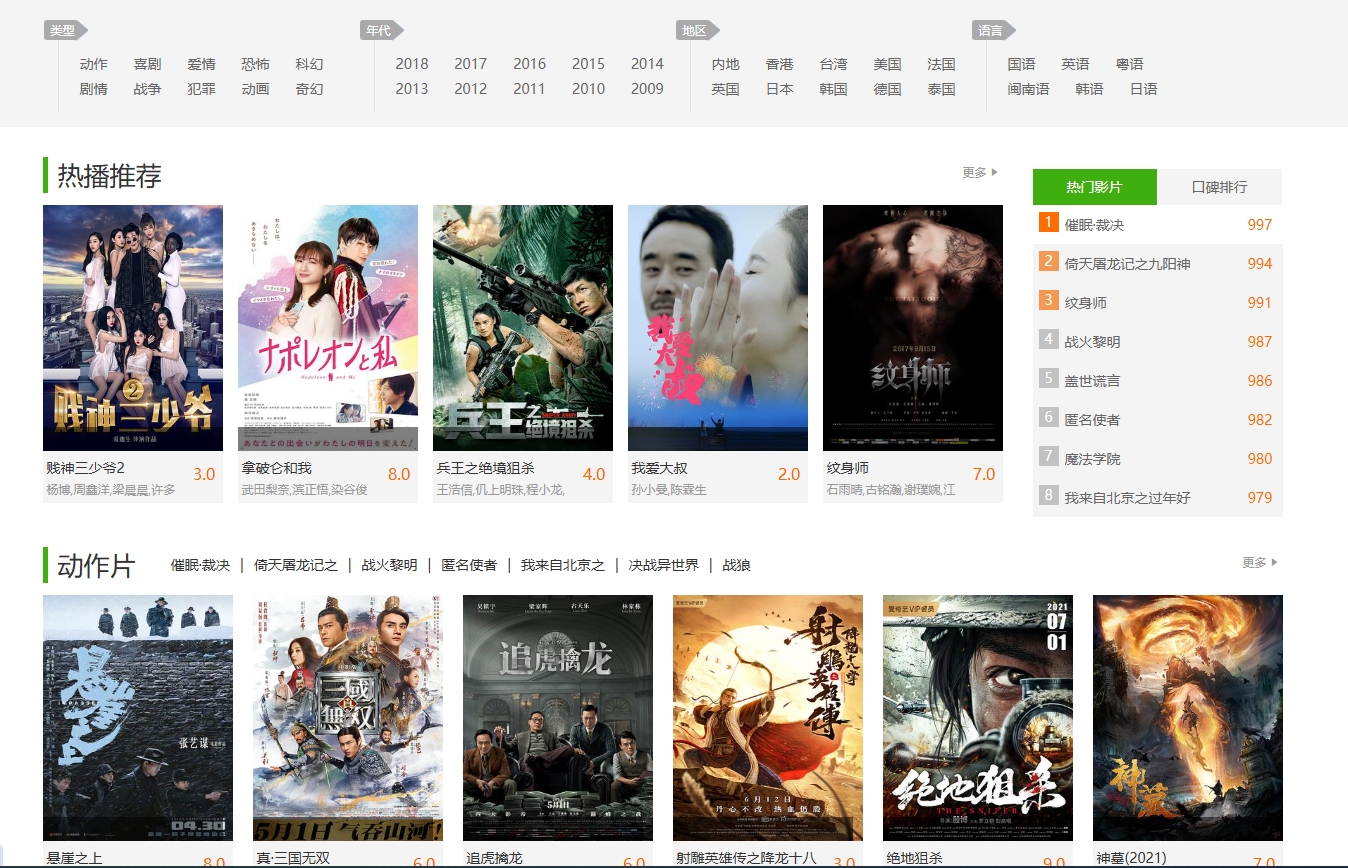Filter by language 闽南语

(1029, 89)
